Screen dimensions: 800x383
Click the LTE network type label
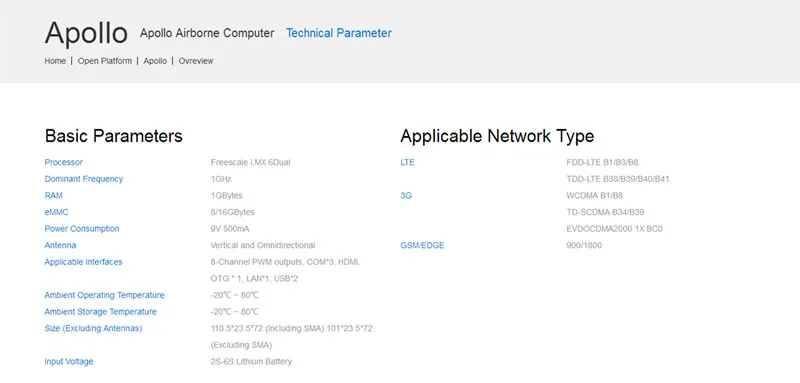pyautogui.click(x=408, y=162)
